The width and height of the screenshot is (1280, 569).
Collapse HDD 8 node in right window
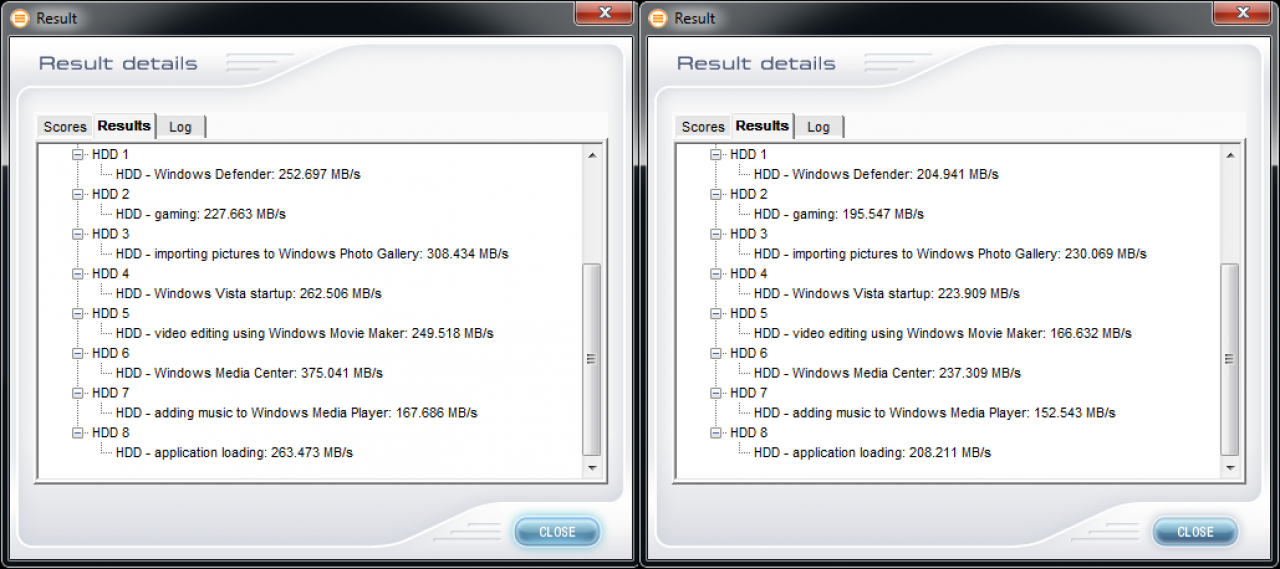[x=716, y=433]
